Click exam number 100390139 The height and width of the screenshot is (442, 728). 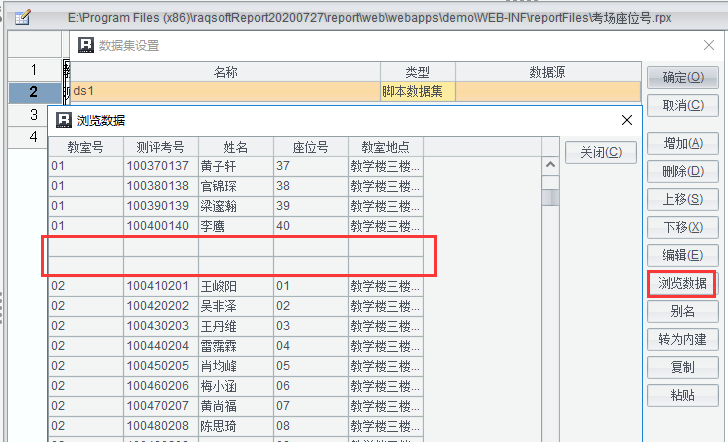coord(161,206)
